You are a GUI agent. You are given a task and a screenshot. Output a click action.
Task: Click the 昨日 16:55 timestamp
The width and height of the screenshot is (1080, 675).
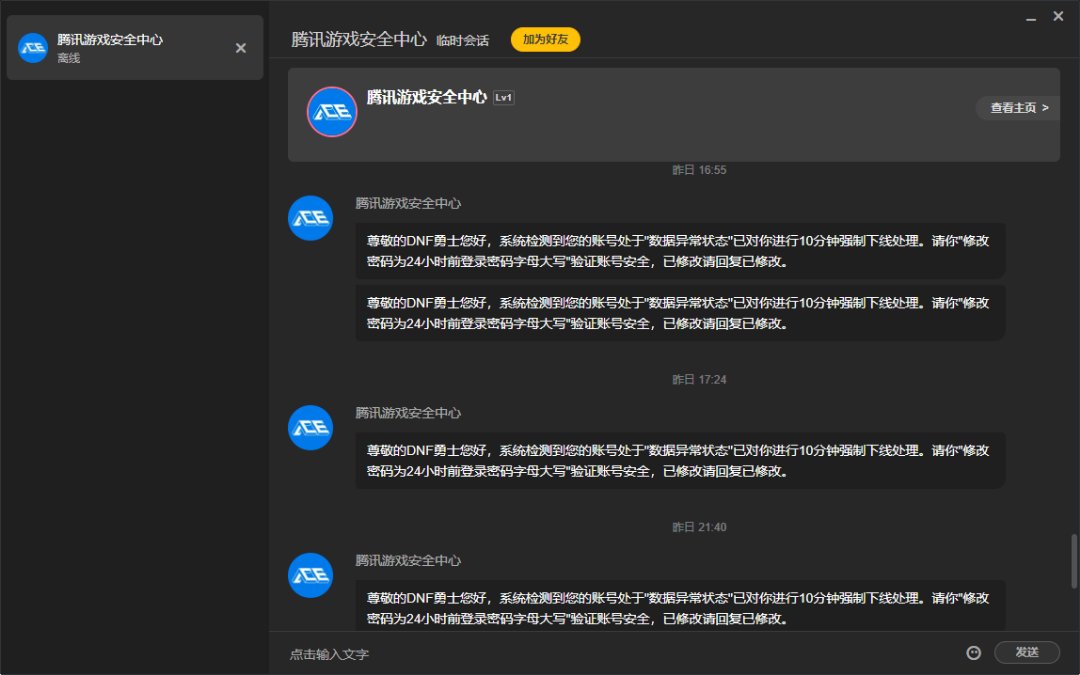point(699,170)
